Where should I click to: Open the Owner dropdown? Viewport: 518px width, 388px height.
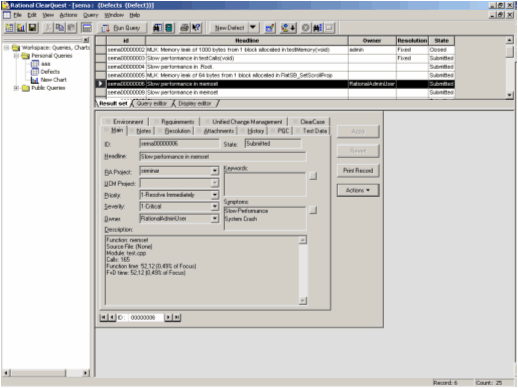click(215, 219)
